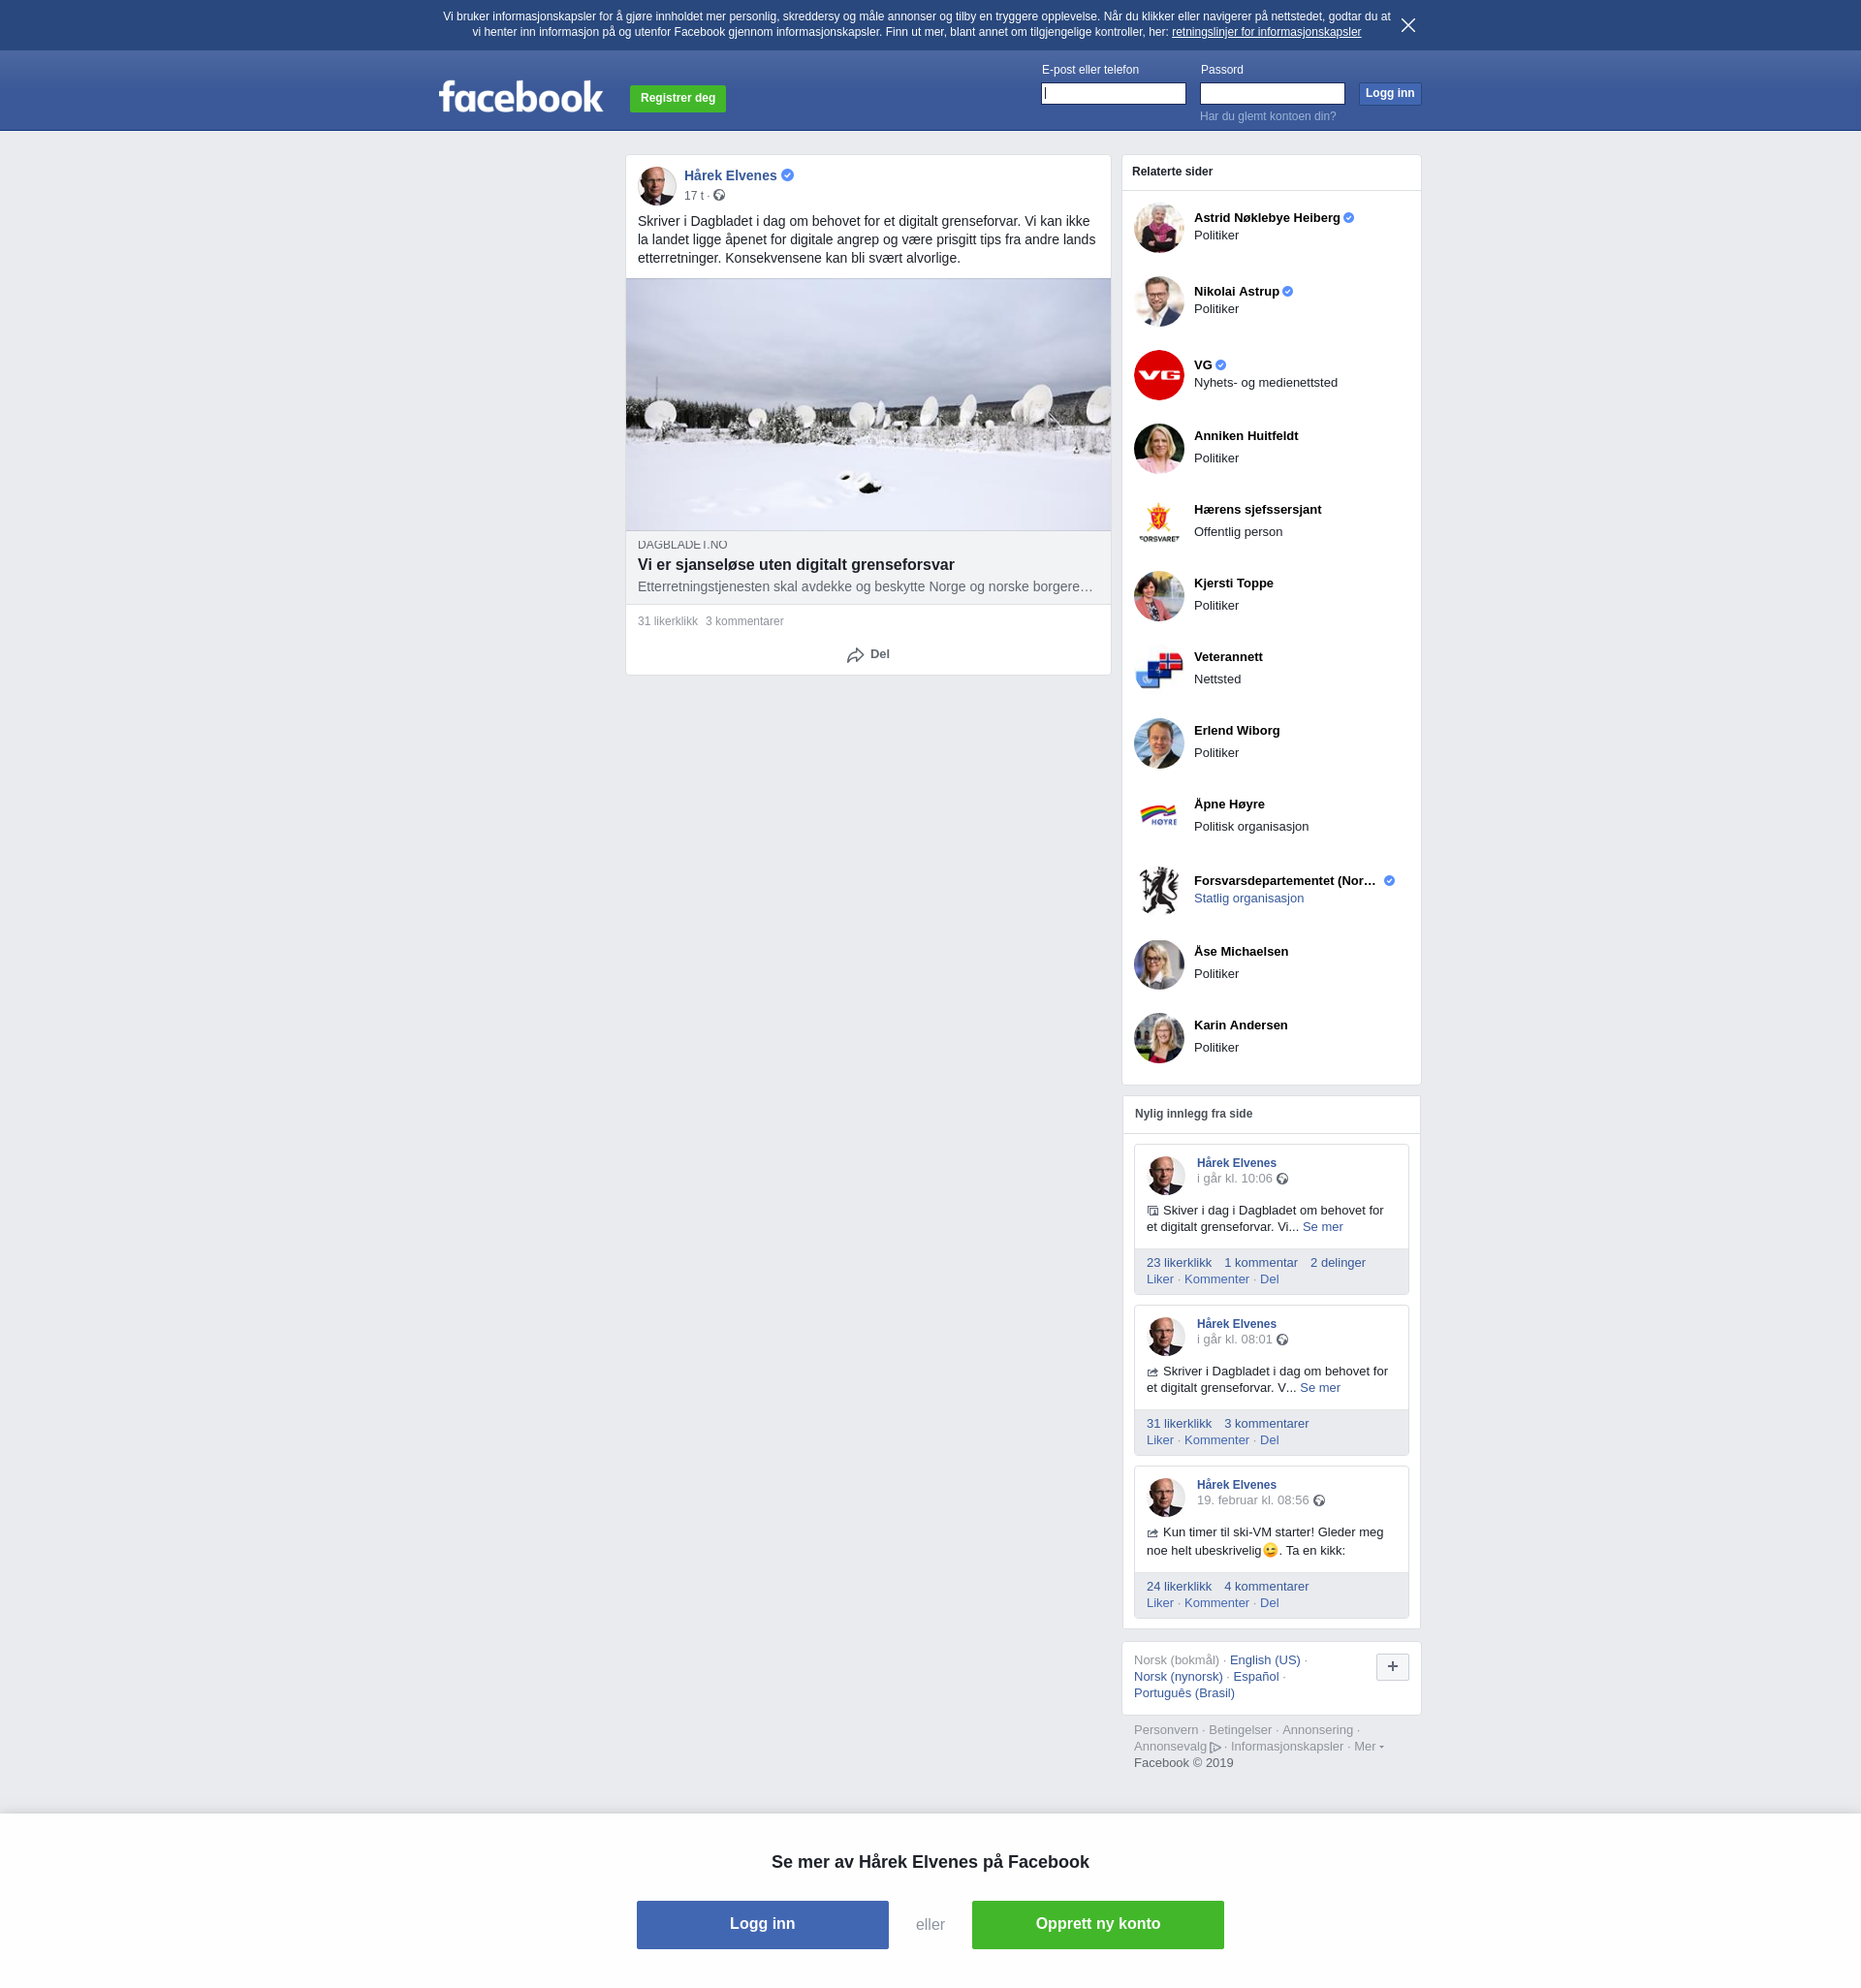Open Har du glemt kontoen din link
Screen dimensions: 1861x1988
1267,116
